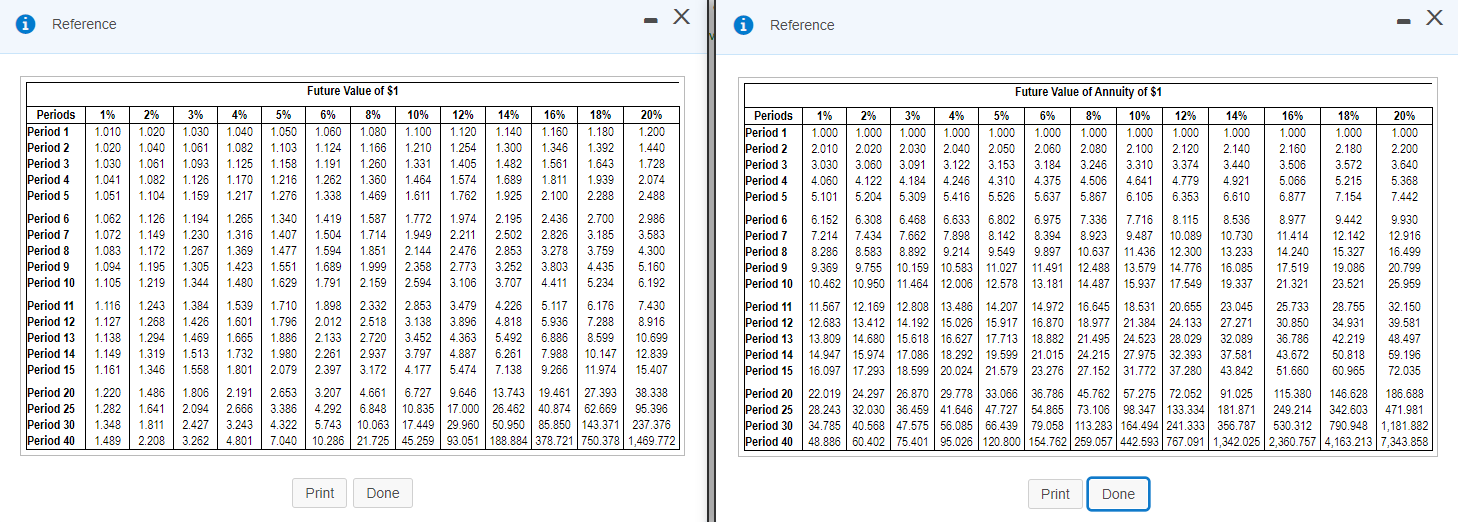Select the 20% column header in Future Value of $1 table
Screen dimensions: 1458x522
click(x=651, y=115)
